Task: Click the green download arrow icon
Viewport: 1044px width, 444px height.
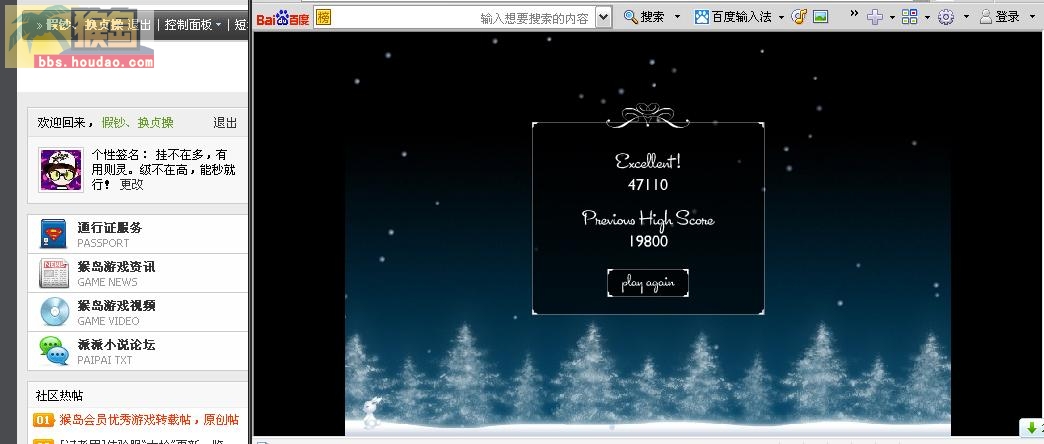Action: (x=1031, y=427)
